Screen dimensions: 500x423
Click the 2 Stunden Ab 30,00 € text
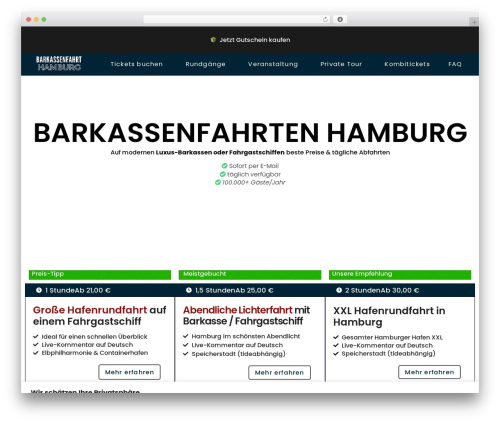[382, 290]
